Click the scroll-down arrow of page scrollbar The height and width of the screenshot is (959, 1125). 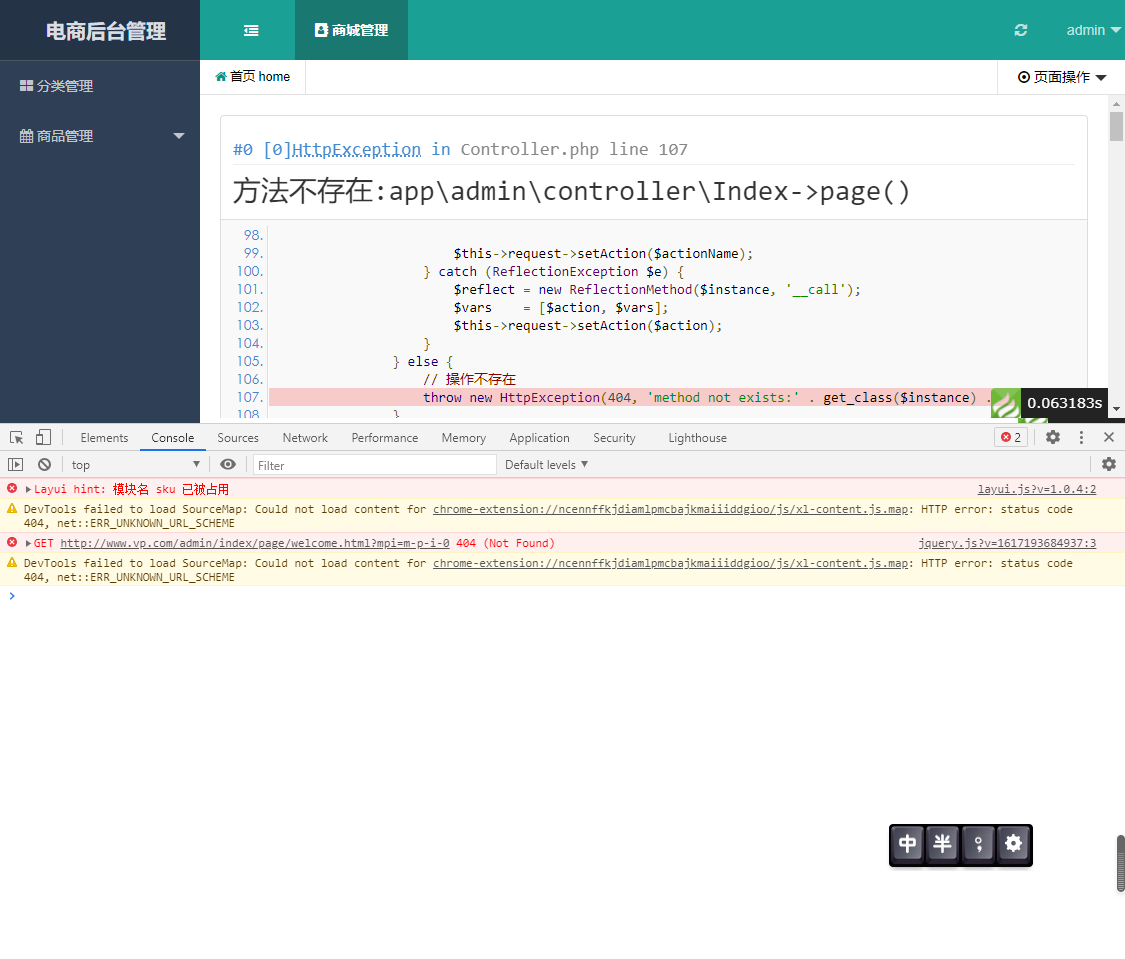coord(1116,409)
